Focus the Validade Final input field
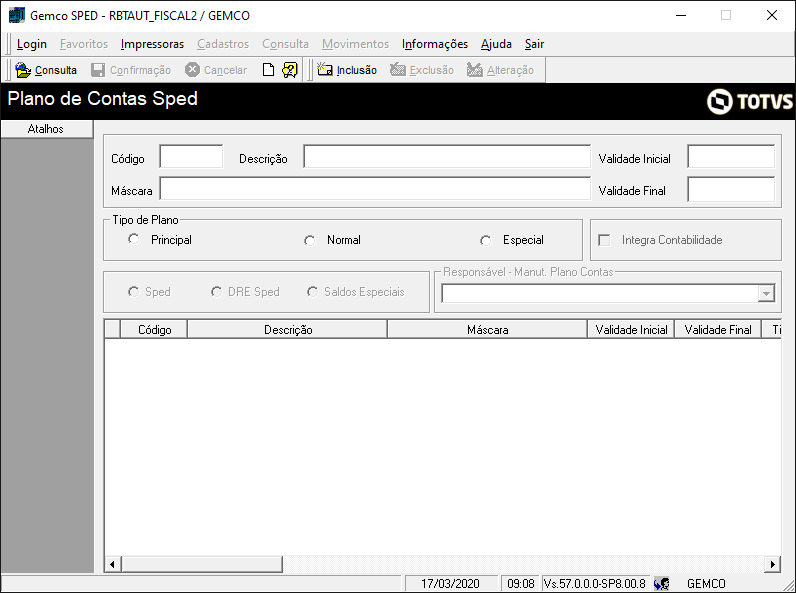The height and width of the screenshot is (593, 796). tap(732, 189)
